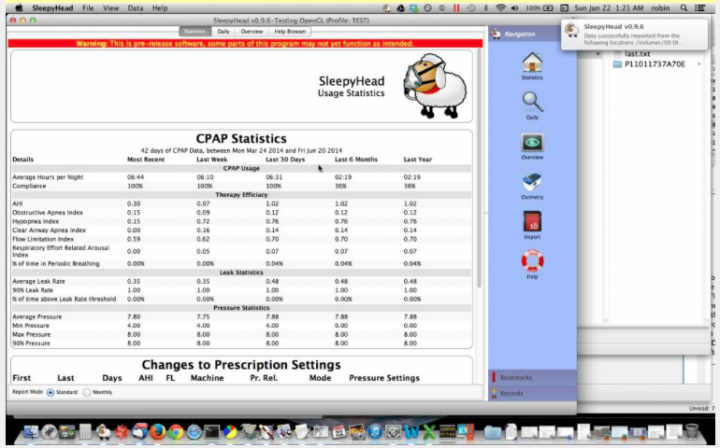Open iTunes from the Dock
The image size is (720, 448).
(x=375, y=432)
